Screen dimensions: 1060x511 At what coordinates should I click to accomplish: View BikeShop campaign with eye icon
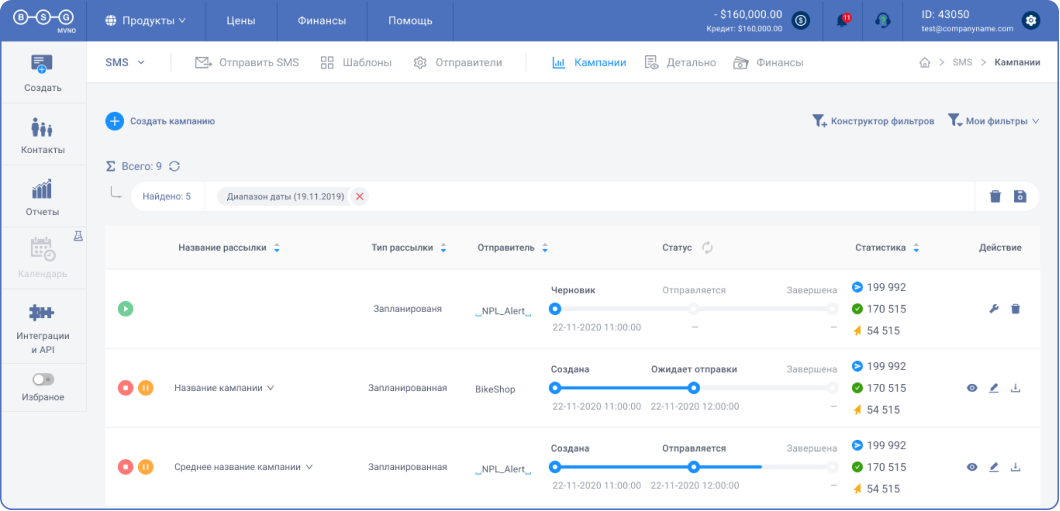tap(972, 388)
